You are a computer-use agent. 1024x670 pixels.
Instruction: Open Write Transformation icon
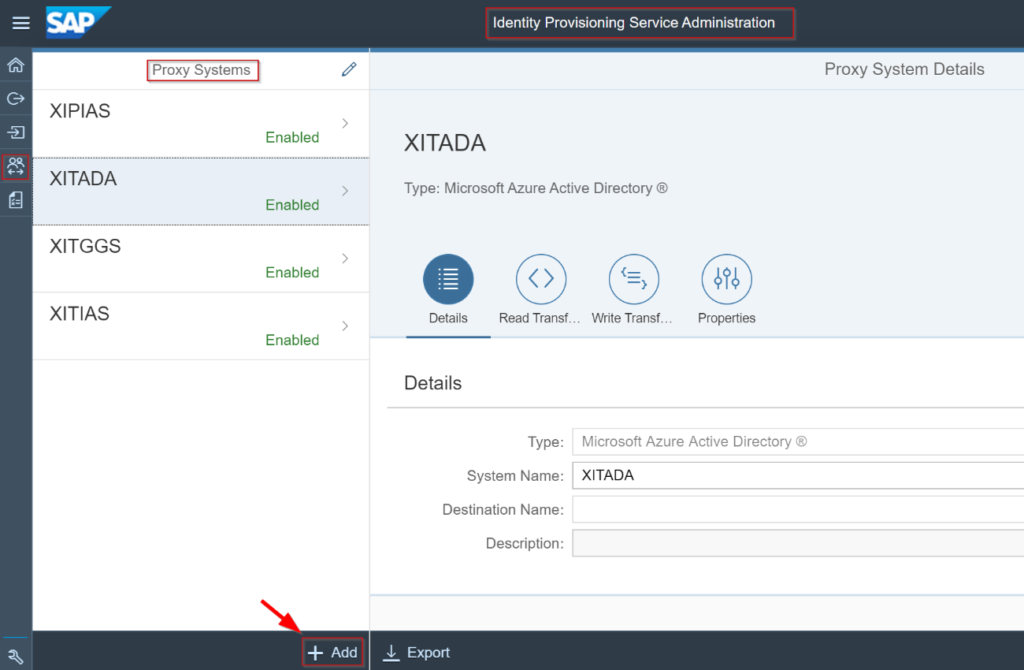tap(633, 279)
